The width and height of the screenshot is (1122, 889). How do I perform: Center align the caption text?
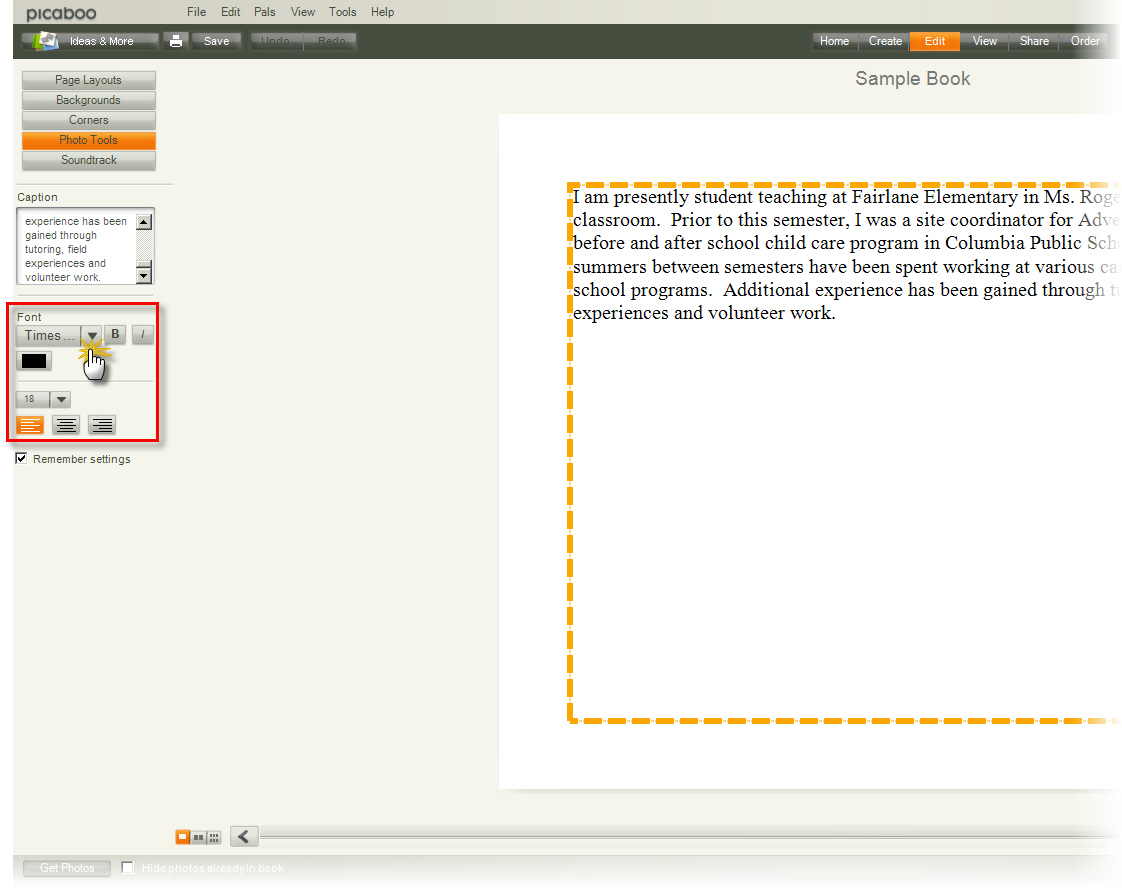66,425
